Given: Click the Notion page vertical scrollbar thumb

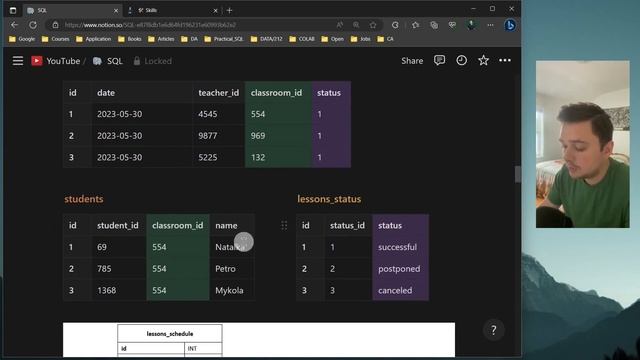Looking at the screenshot, I should pyautogui.click(x=518, y=174).
